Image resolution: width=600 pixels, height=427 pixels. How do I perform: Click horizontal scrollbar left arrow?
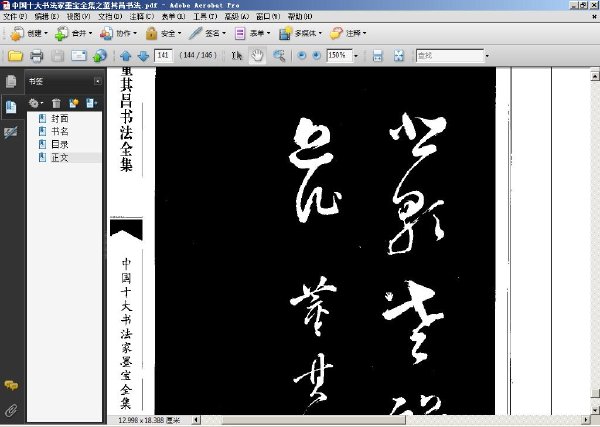(x=196, y=420)
